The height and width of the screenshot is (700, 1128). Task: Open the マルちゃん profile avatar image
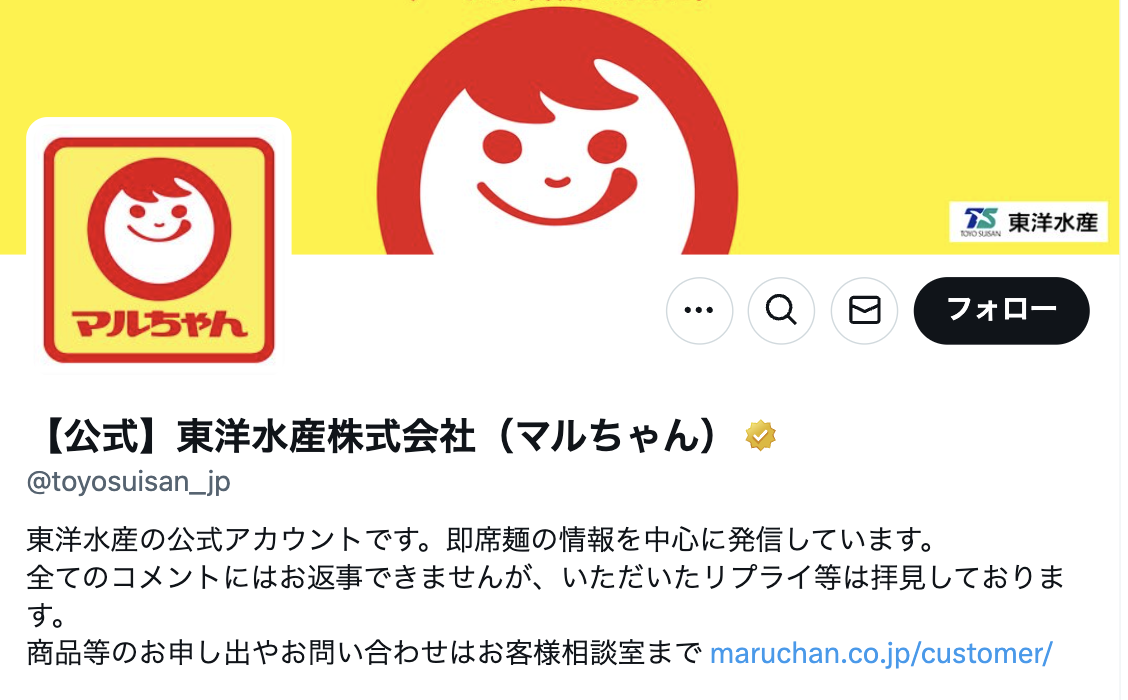159,250
